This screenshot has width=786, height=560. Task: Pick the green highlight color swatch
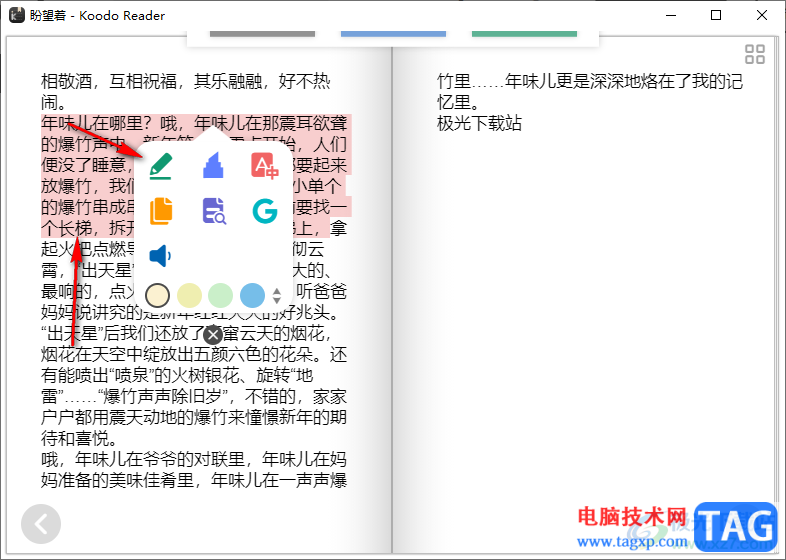pos(221,295)
